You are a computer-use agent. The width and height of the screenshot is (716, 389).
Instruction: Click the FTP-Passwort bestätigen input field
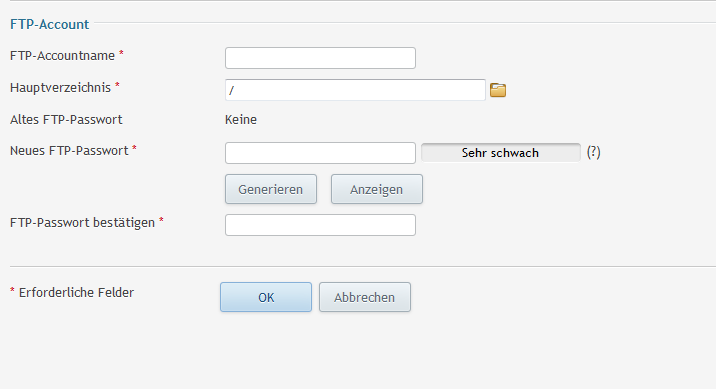pos(320,225)
